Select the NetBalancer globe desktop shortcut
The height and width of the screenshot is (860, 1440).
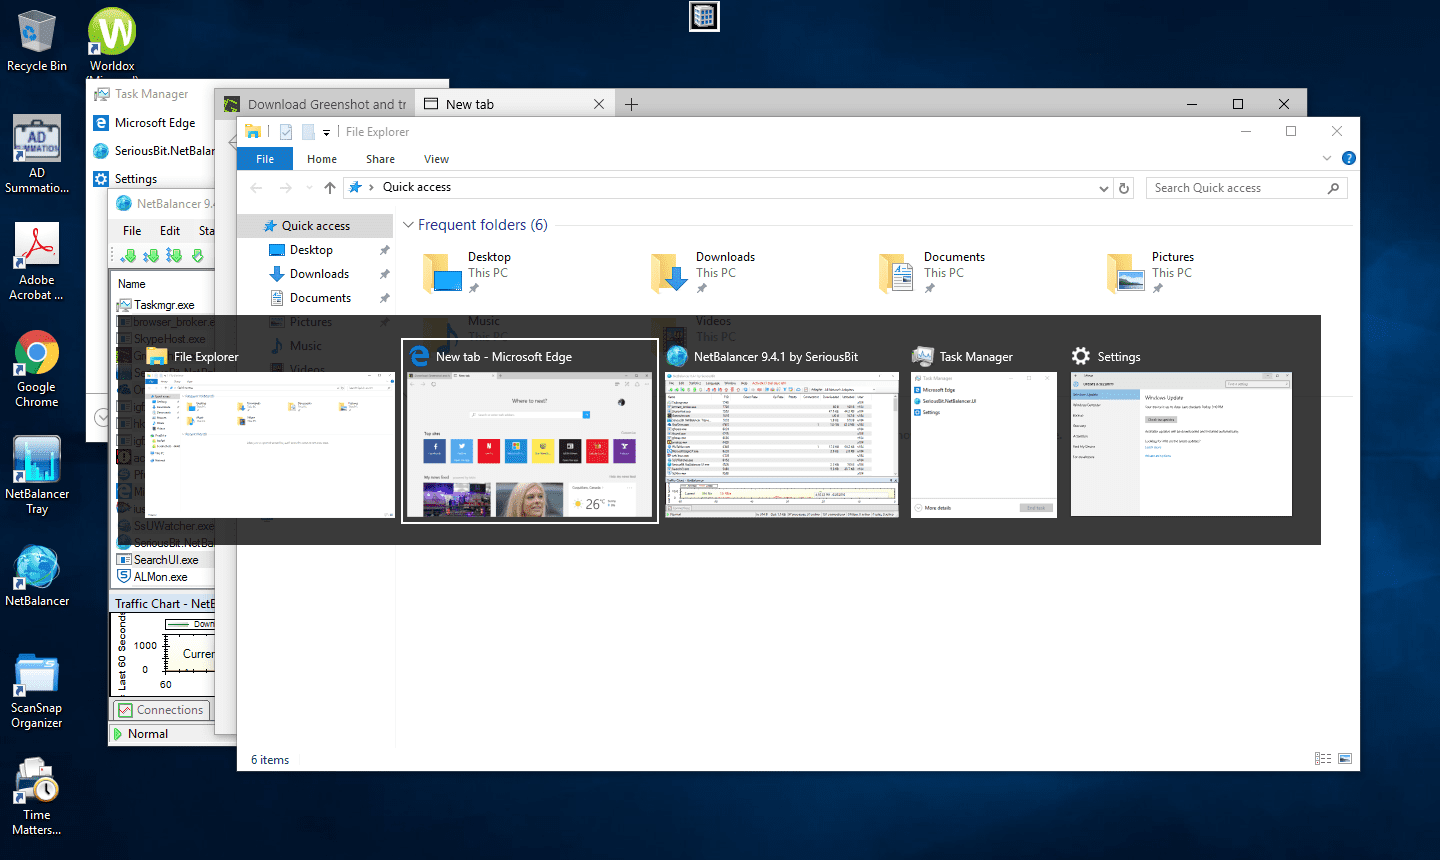37,576
